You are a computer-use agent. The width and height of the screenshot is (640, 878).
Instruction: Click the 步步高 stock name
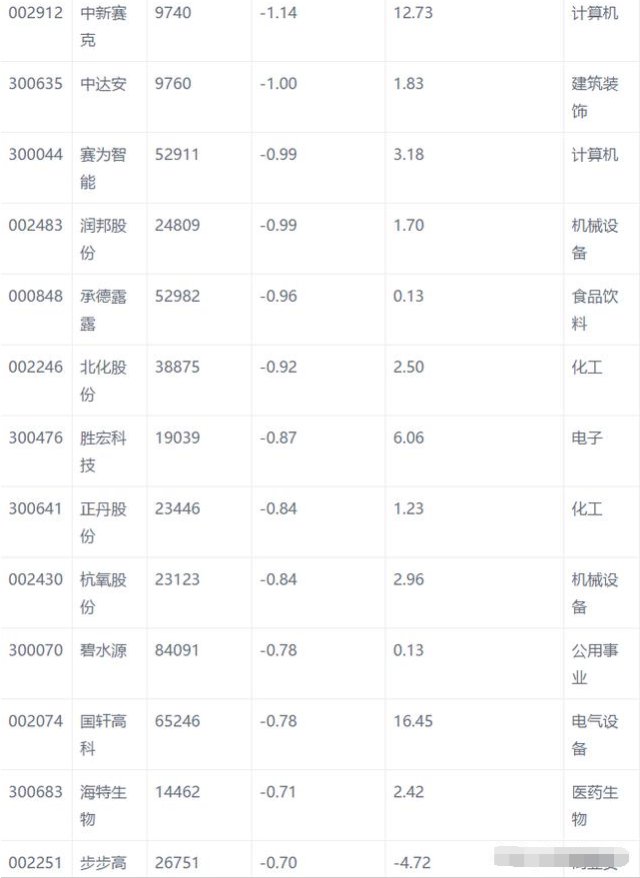(103, 862)
